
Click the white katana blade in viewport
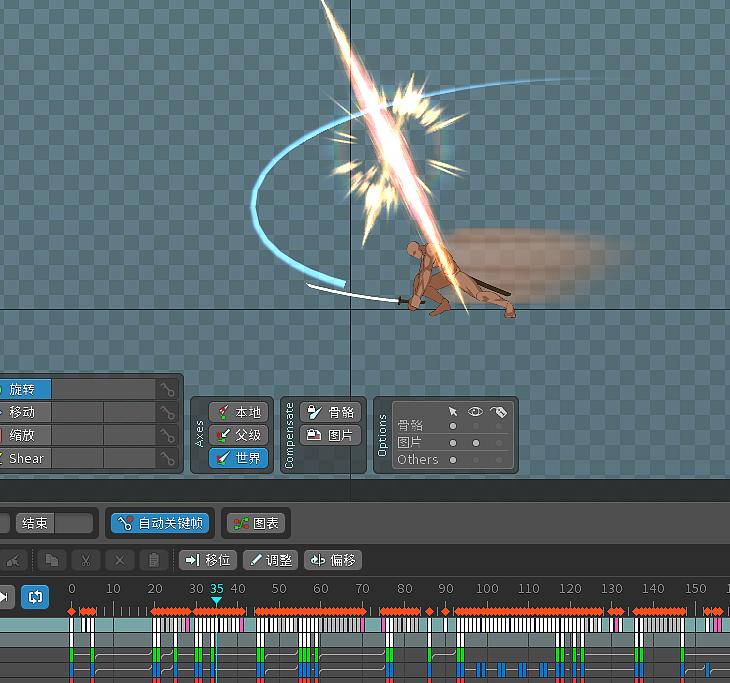pyautogui.click(x=354, y=294)
